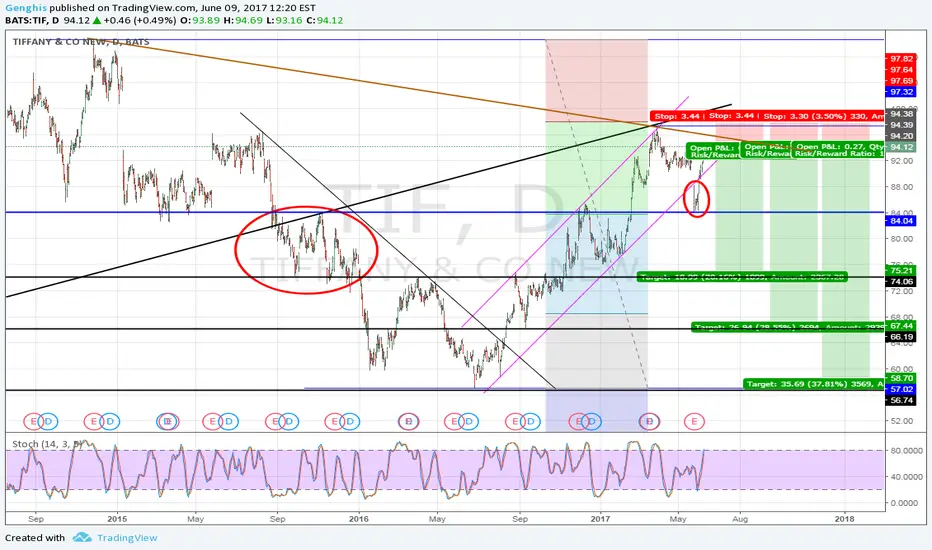This screenshot has width=932, height=550.
Task: Click the green 67.44 target label
Action: tap(901, 326)
